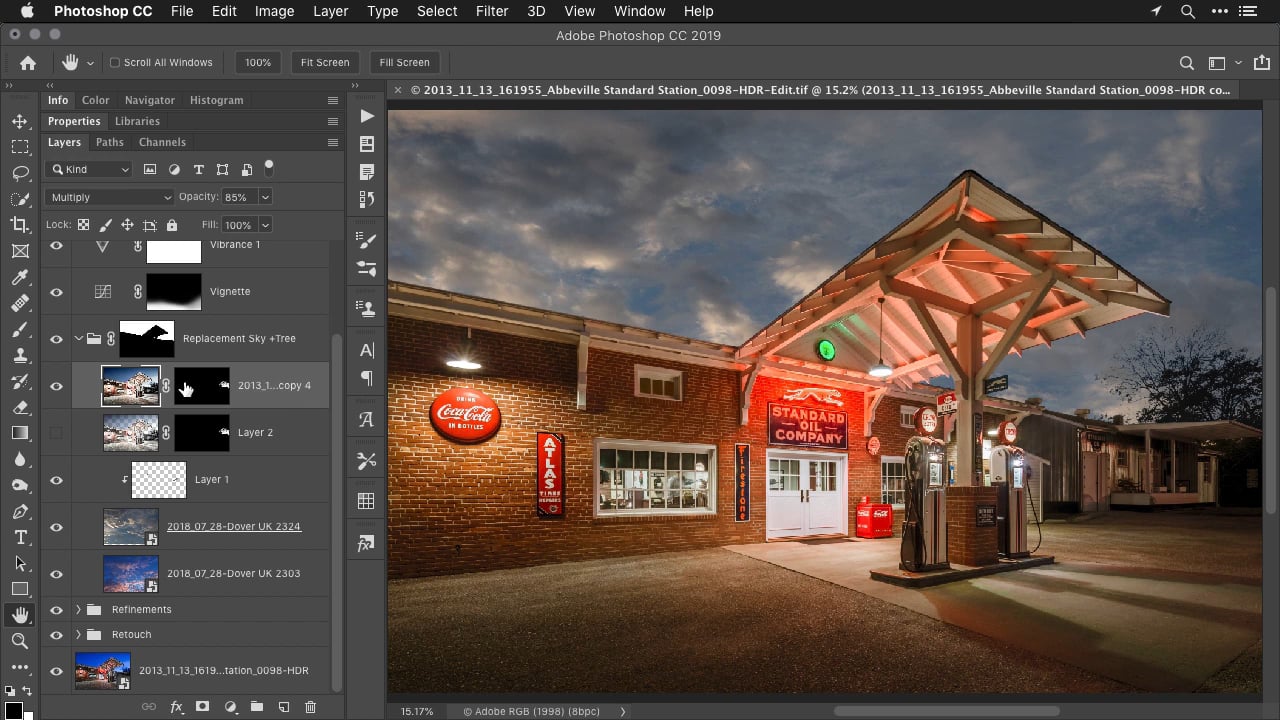Open the Fill value dropdown arrow
Screen dimensions: 1280x720
click(x=265, y=225)
